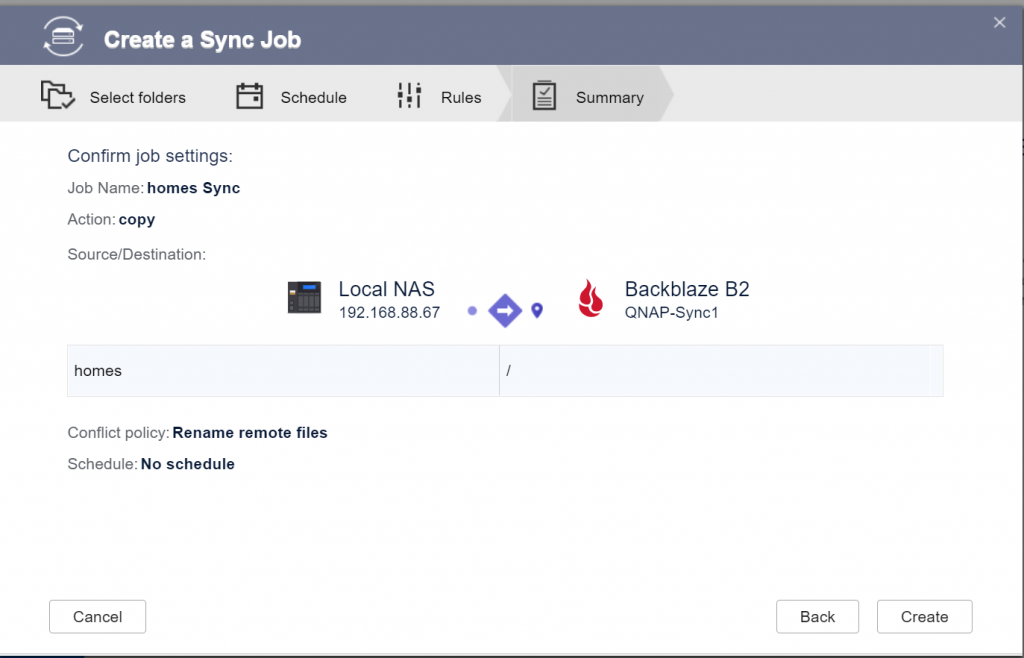This screenshot has width=1024, height=658.
Task: Click the source dot indicator icon
Action: pyautogui.click(x=472, y=311)
